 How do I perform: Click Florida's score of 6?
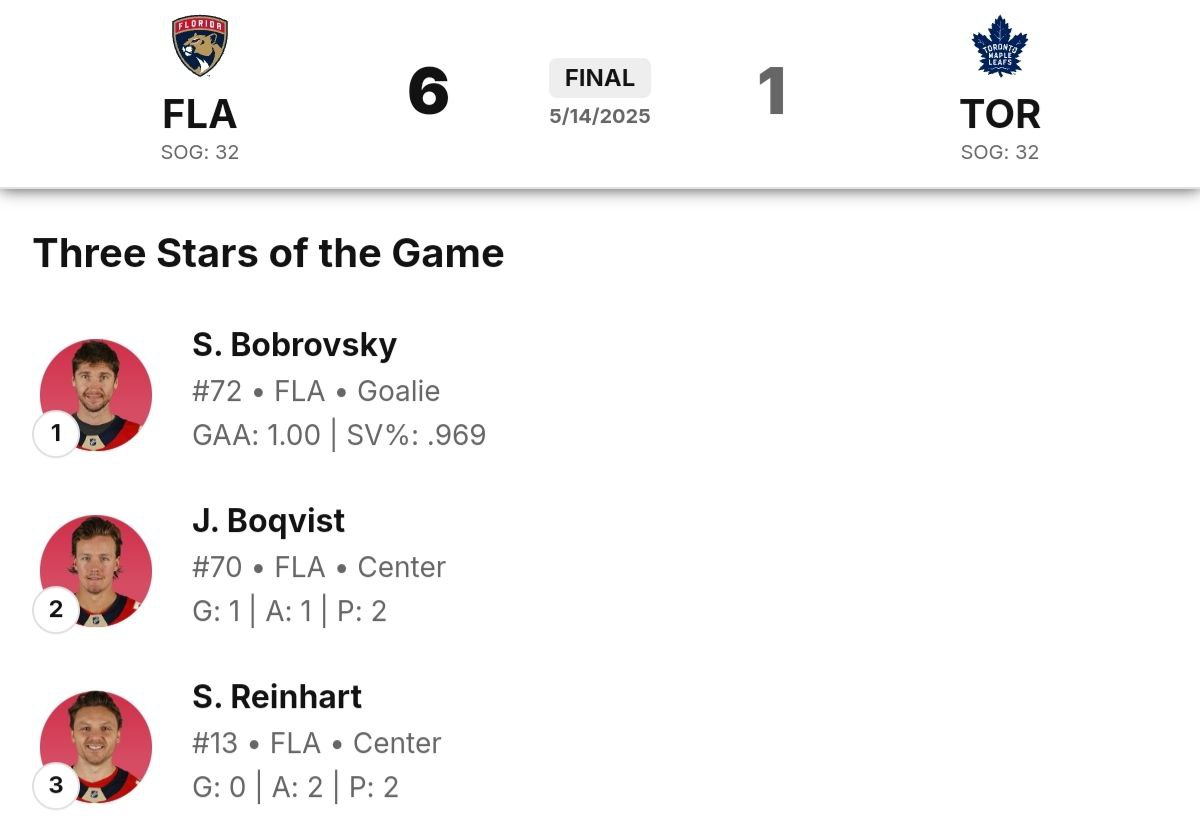tap(429, 92)
